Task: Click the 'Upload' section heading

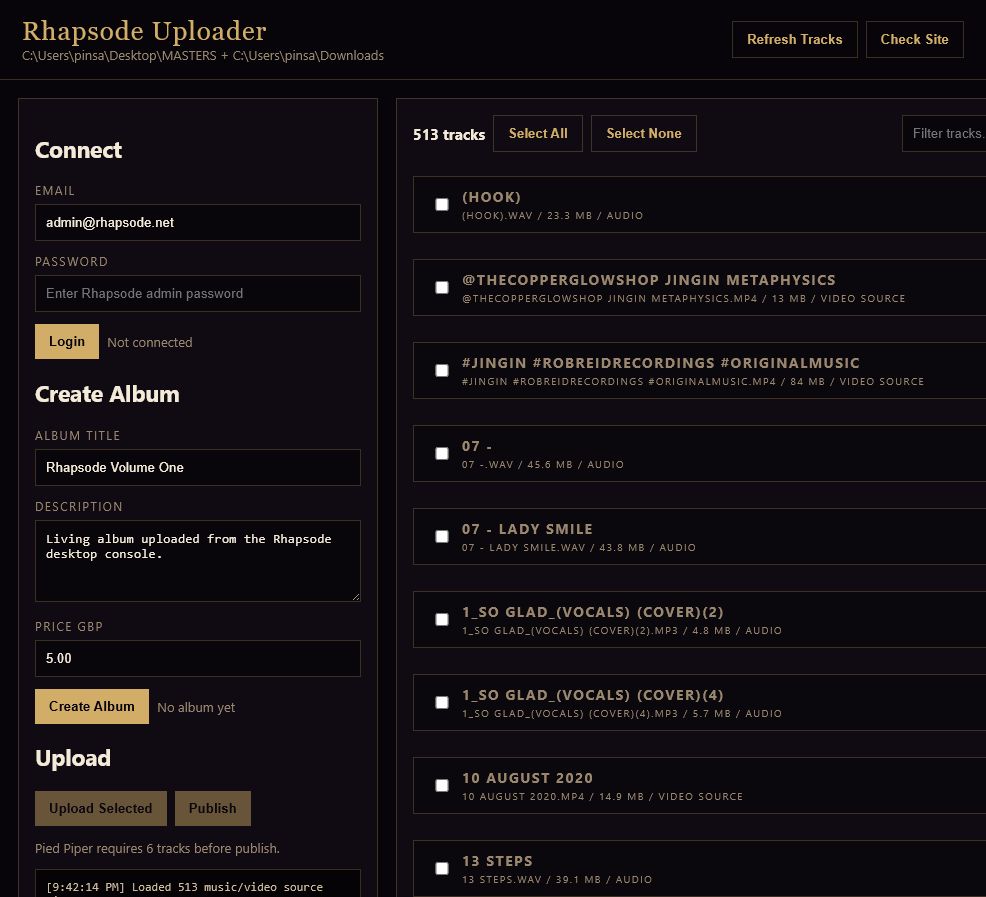Action: point(73,759)
